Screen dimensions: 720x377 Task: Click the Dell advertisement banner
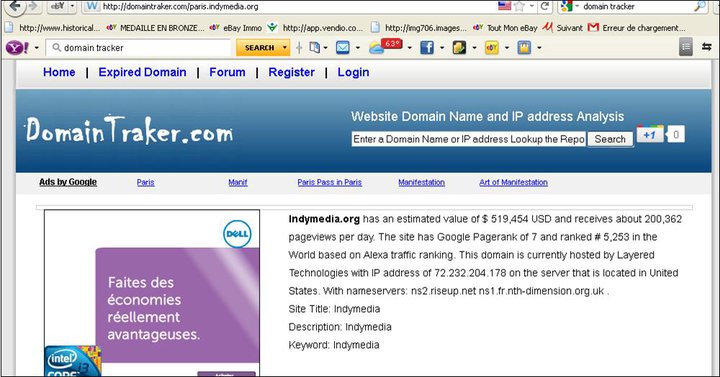152,293
